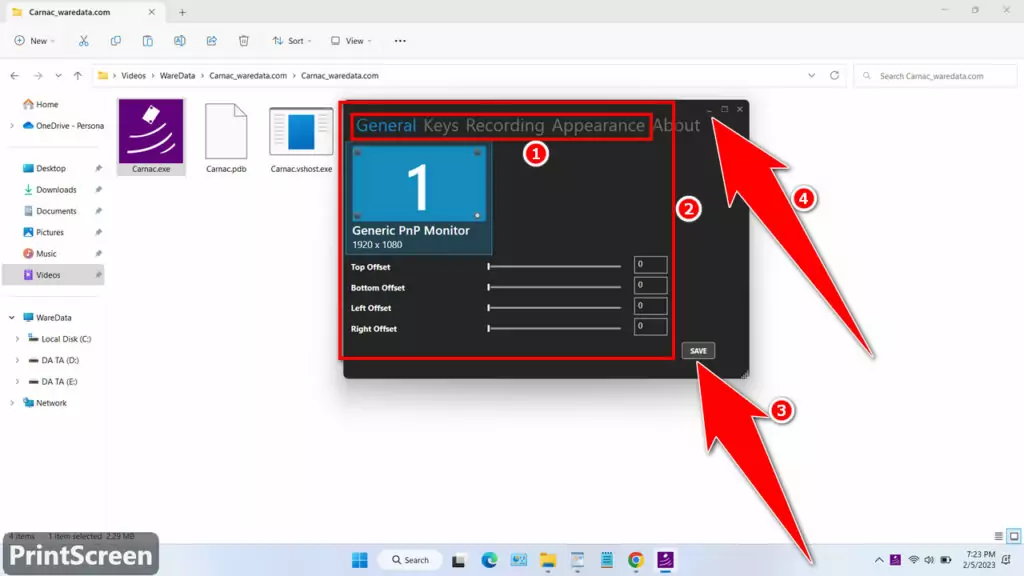This screenshot has height=576, width=1024.
Task: Switch to the About tab in Carnac
Action: 676,125
